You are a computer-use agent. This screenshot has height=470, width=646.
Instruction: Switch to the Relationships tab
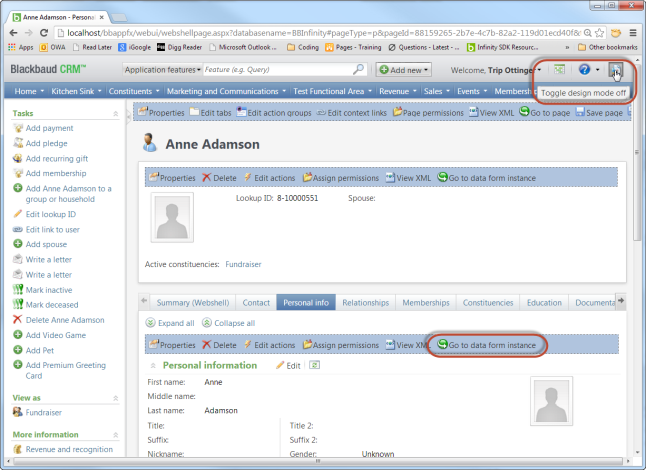click(x=365, y=302)
